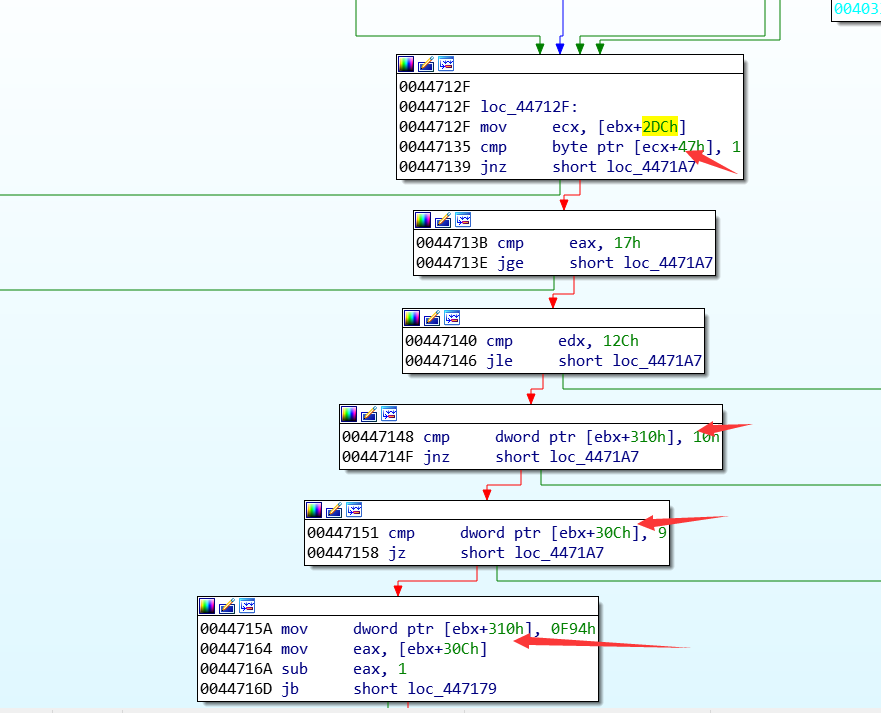This screenshot has height=713, width=881.
Task: Click the loc_4471A7 target in the jle instruction
Action: click(x=657, y=361)
